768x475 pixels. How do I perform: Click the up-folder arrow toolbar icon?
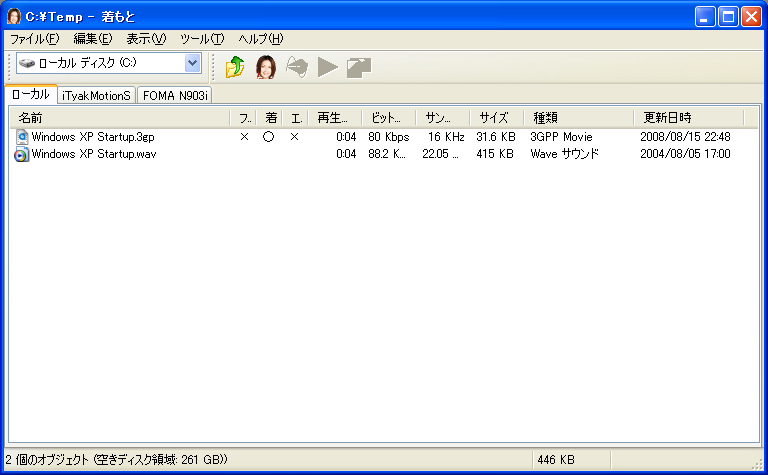coord(235,67)
